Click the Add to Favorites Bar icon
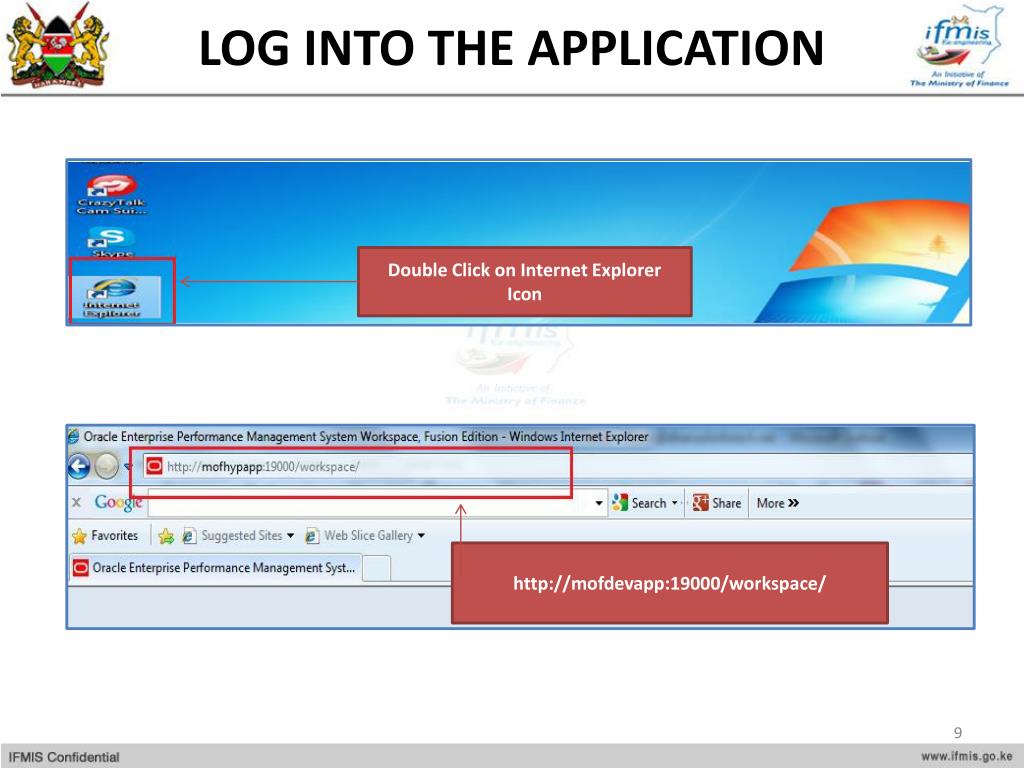Image resolution: width=1024 pixels, height=768 pixels. pos(166,536)
